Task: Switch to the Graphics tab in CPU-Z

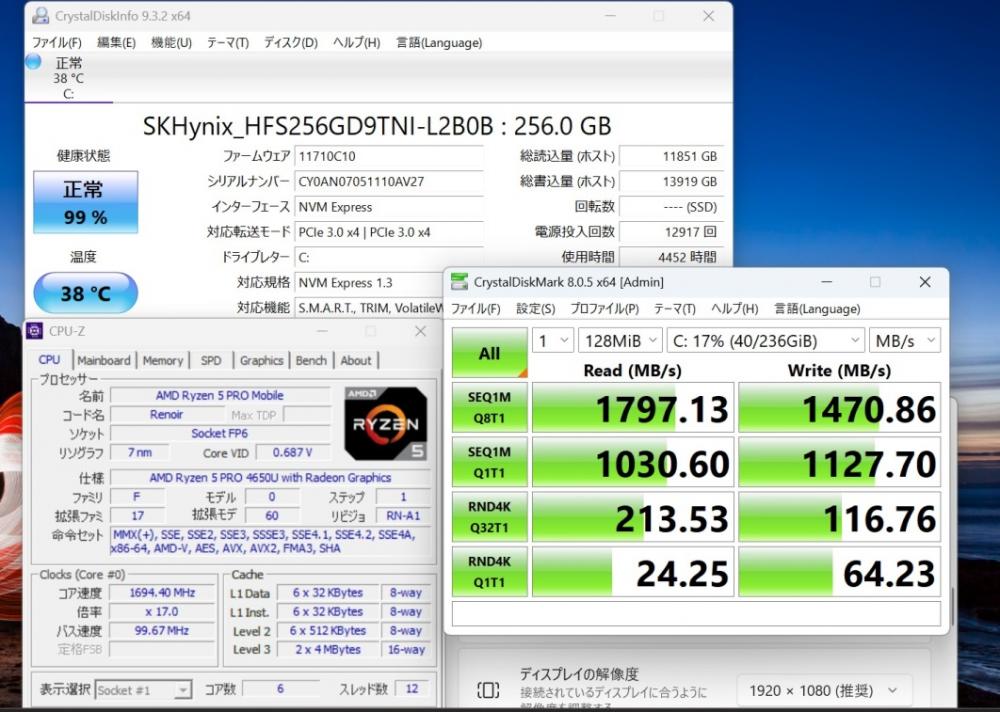Action: (x=261, y=360)
